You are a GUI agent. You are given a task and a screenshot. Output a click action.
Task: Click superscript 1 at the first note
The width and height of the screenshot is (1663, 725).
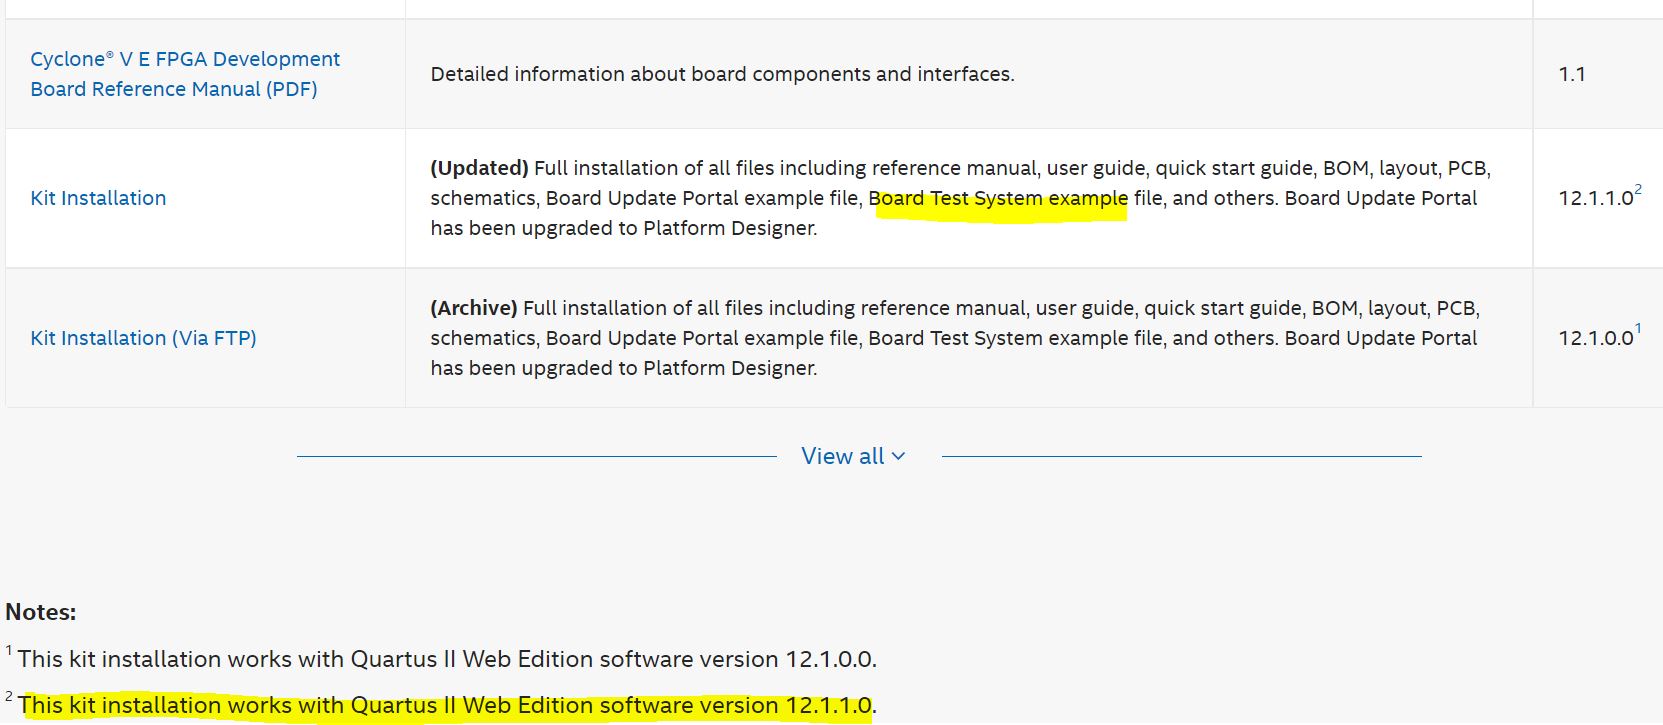click(9, 651)
